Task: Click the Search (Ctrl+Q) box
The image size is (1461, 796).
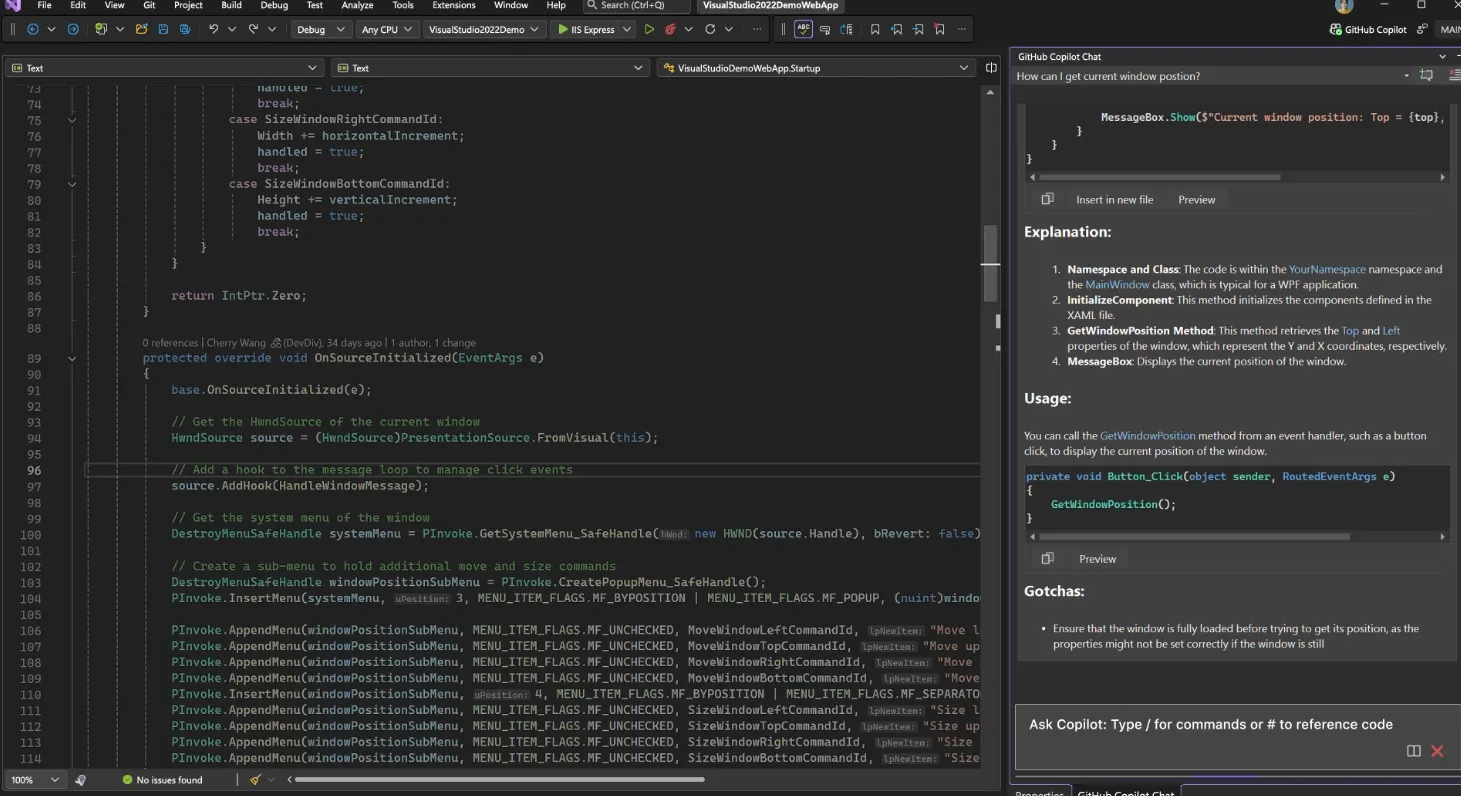Action: coord(636,5)
